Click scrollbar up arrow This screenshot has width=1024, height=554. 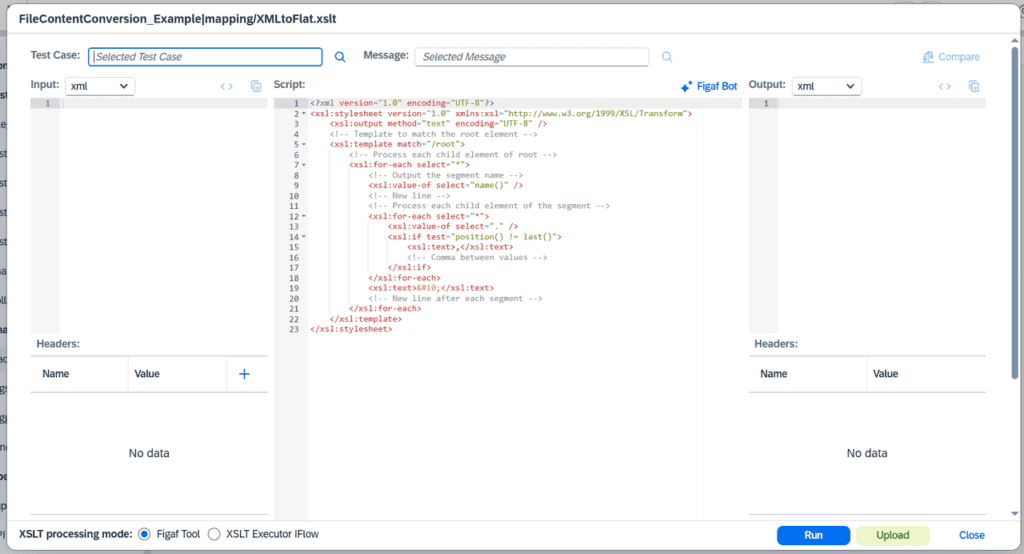tap(1014, 40)
